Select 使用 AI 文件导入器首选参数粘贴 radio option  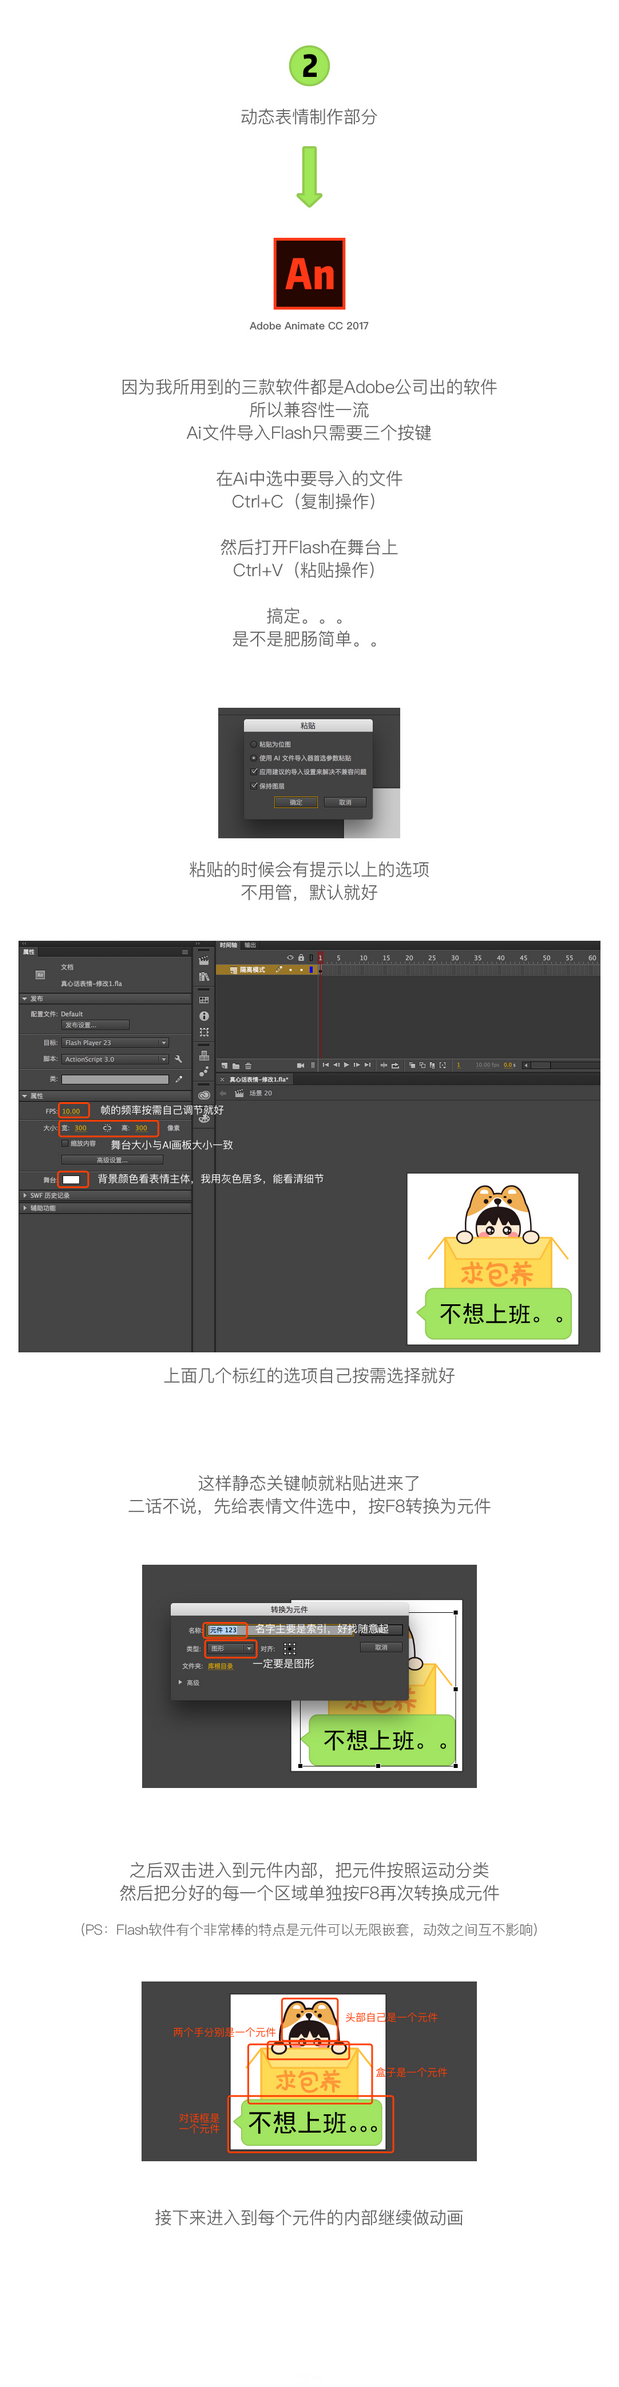click(253, 758)
